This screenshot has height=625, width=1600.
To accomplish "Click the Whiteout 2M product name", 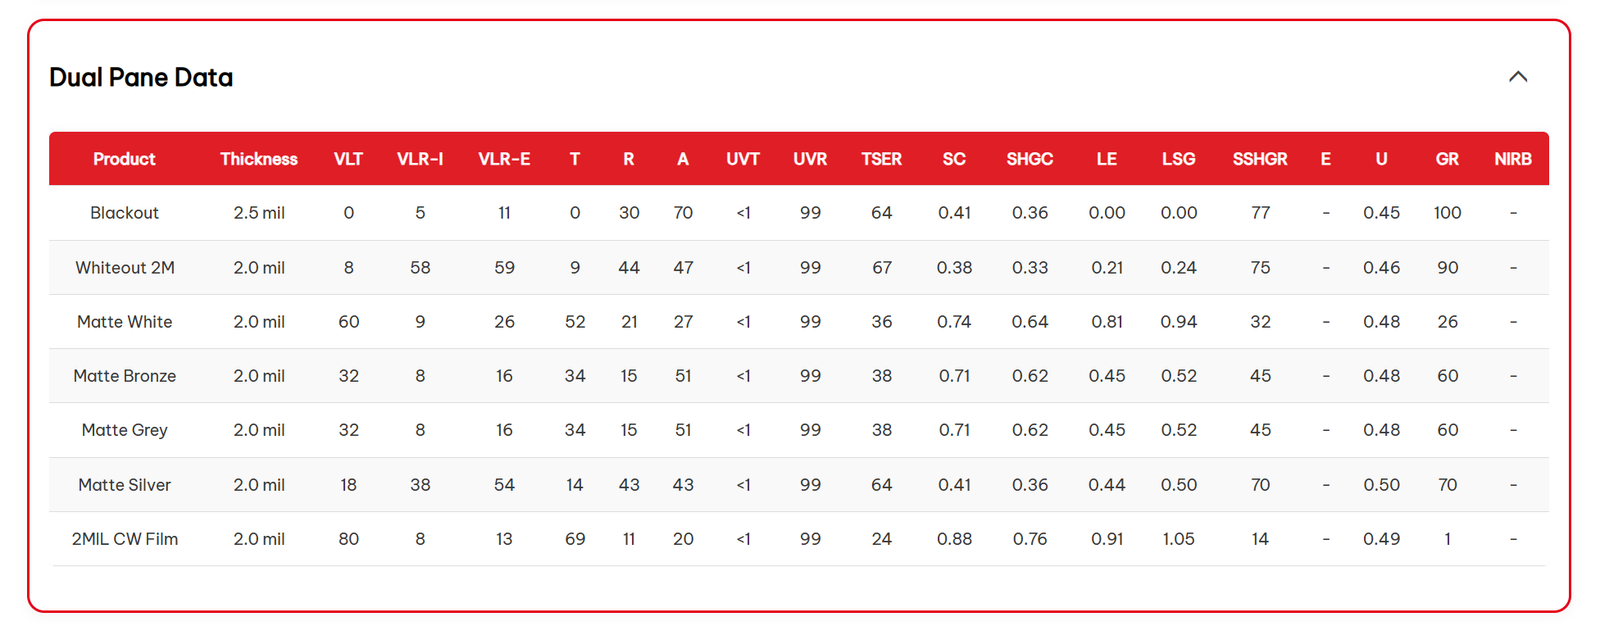I will click(124, 268).
